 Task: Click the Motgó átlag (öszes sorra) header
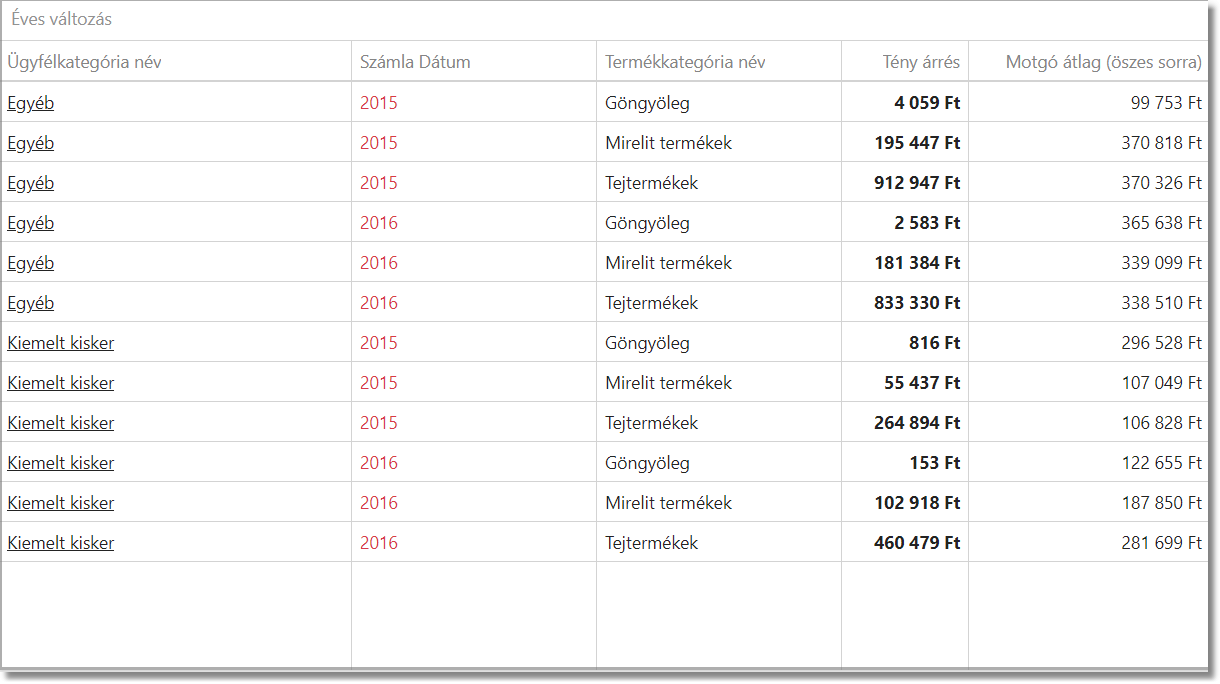pos(1103,62)
